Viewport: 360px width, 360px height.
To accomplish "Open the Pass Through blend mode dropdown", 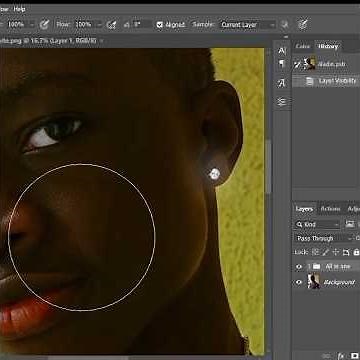I will click(324, 238).
